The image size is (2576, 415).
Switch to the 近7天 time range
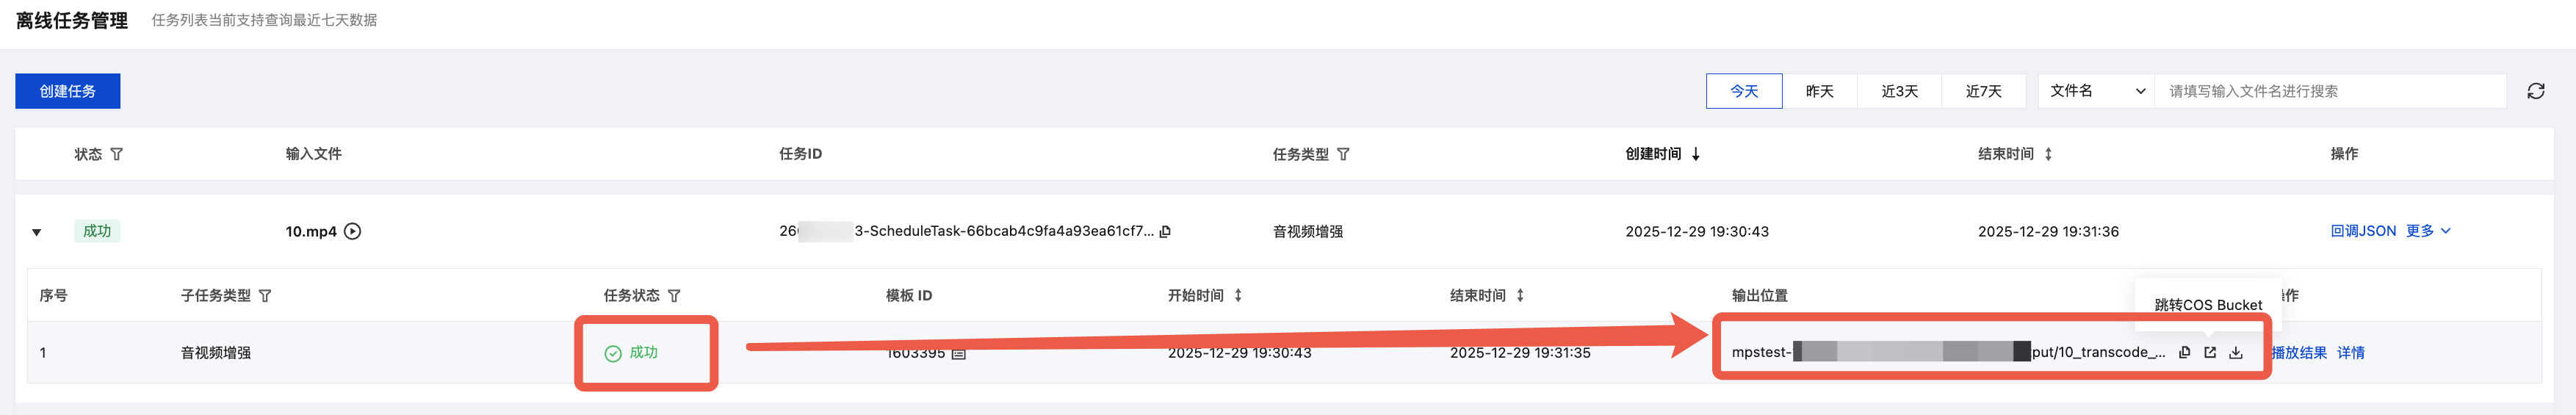click(x=1983, y=91)
